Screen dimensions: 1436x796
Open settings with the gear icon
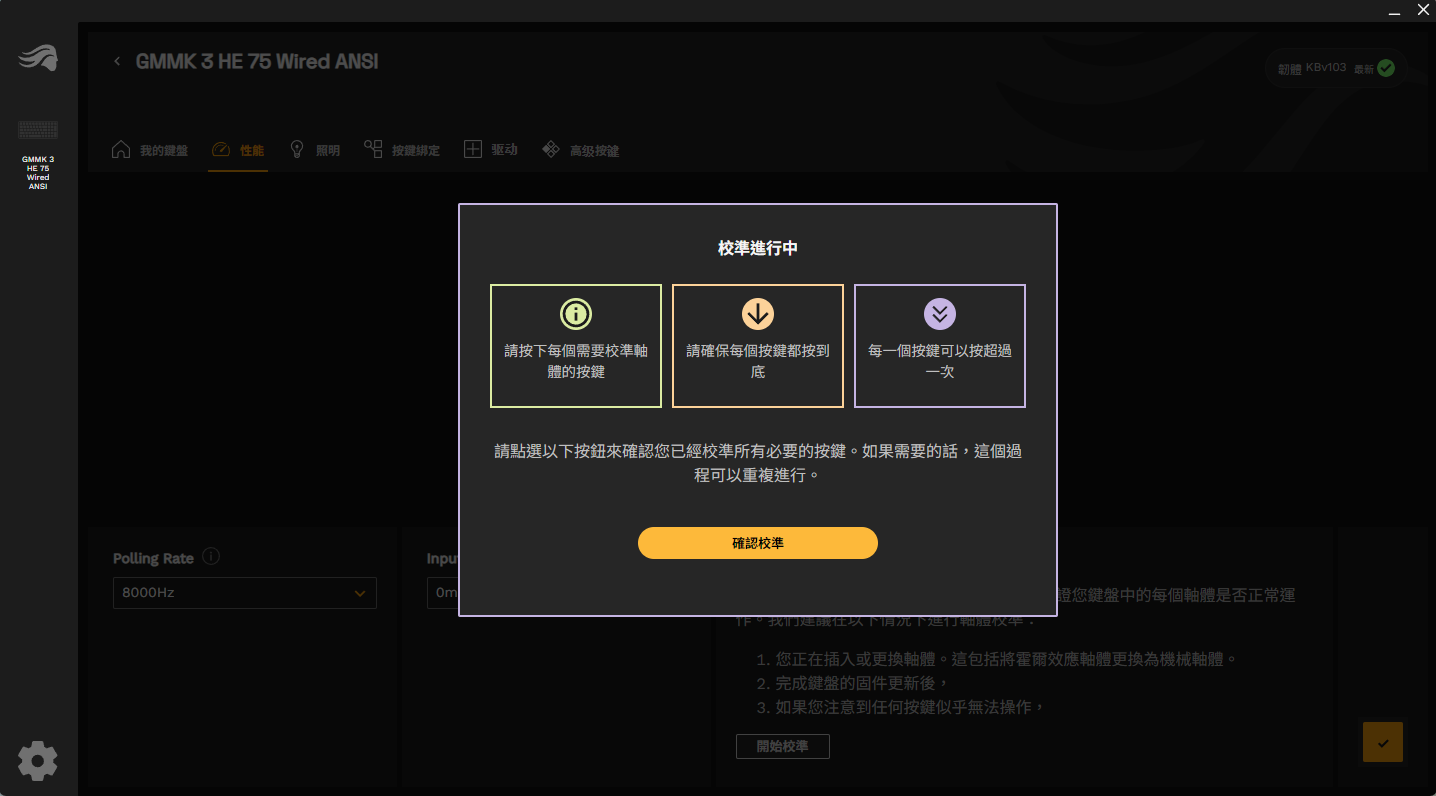click(x=38, y=761)
